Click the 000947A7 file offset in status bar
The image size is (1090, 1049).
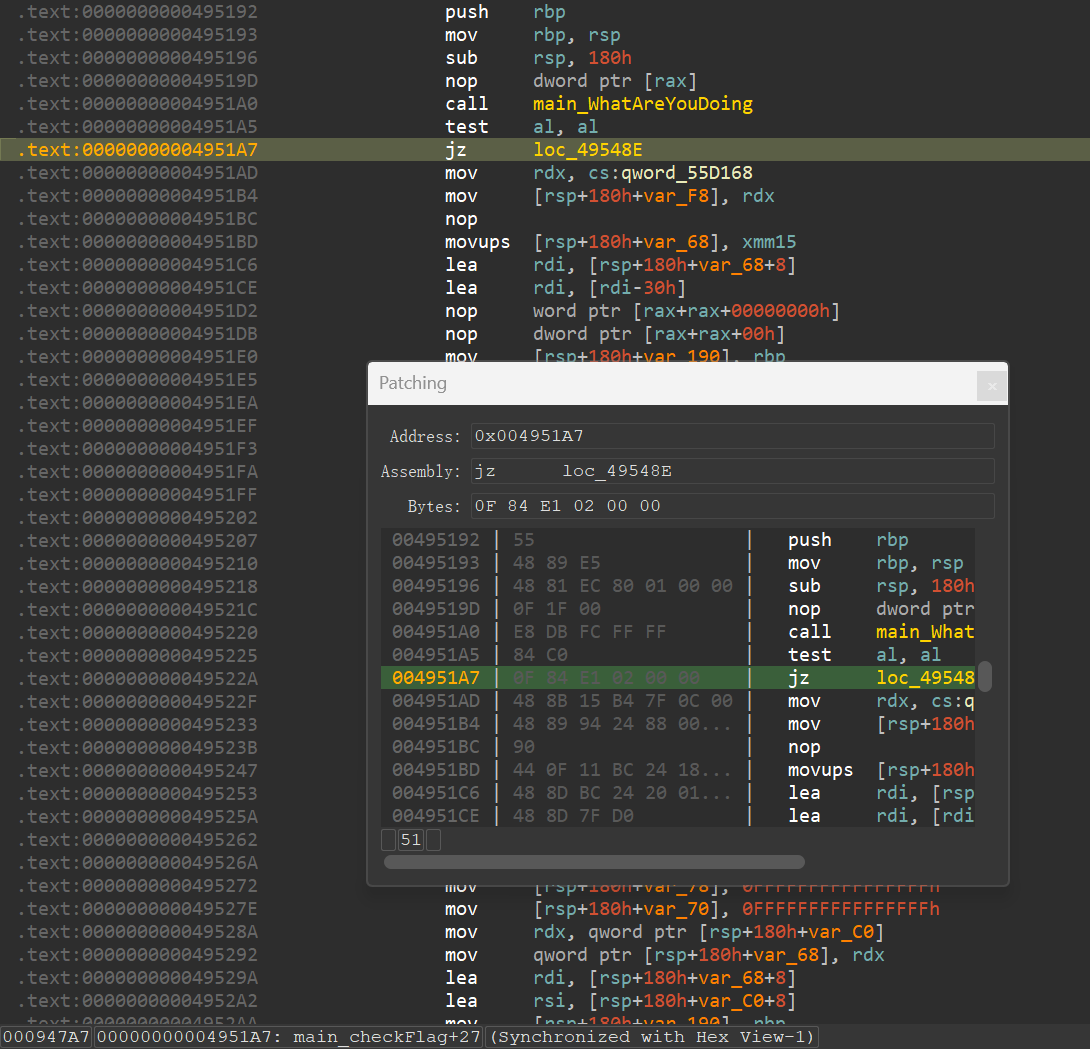47,1037
